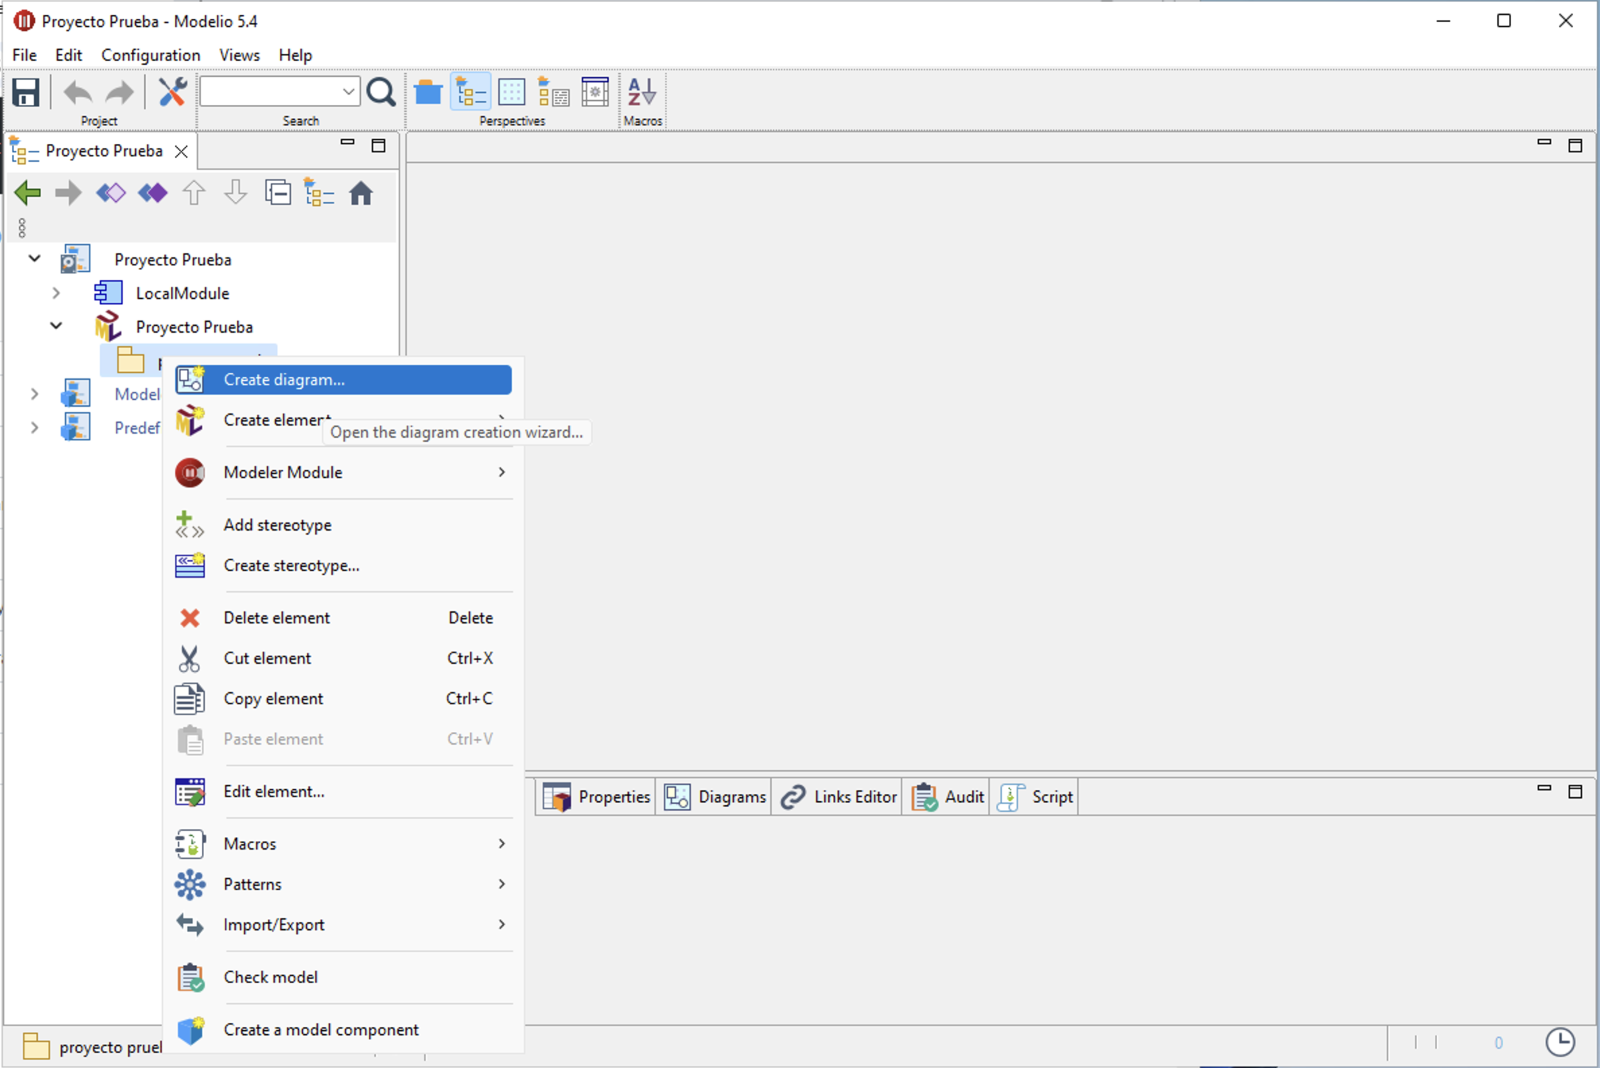Open the Edit menu
This screenshot has width=1600, height=1068.
pos(68,55)
